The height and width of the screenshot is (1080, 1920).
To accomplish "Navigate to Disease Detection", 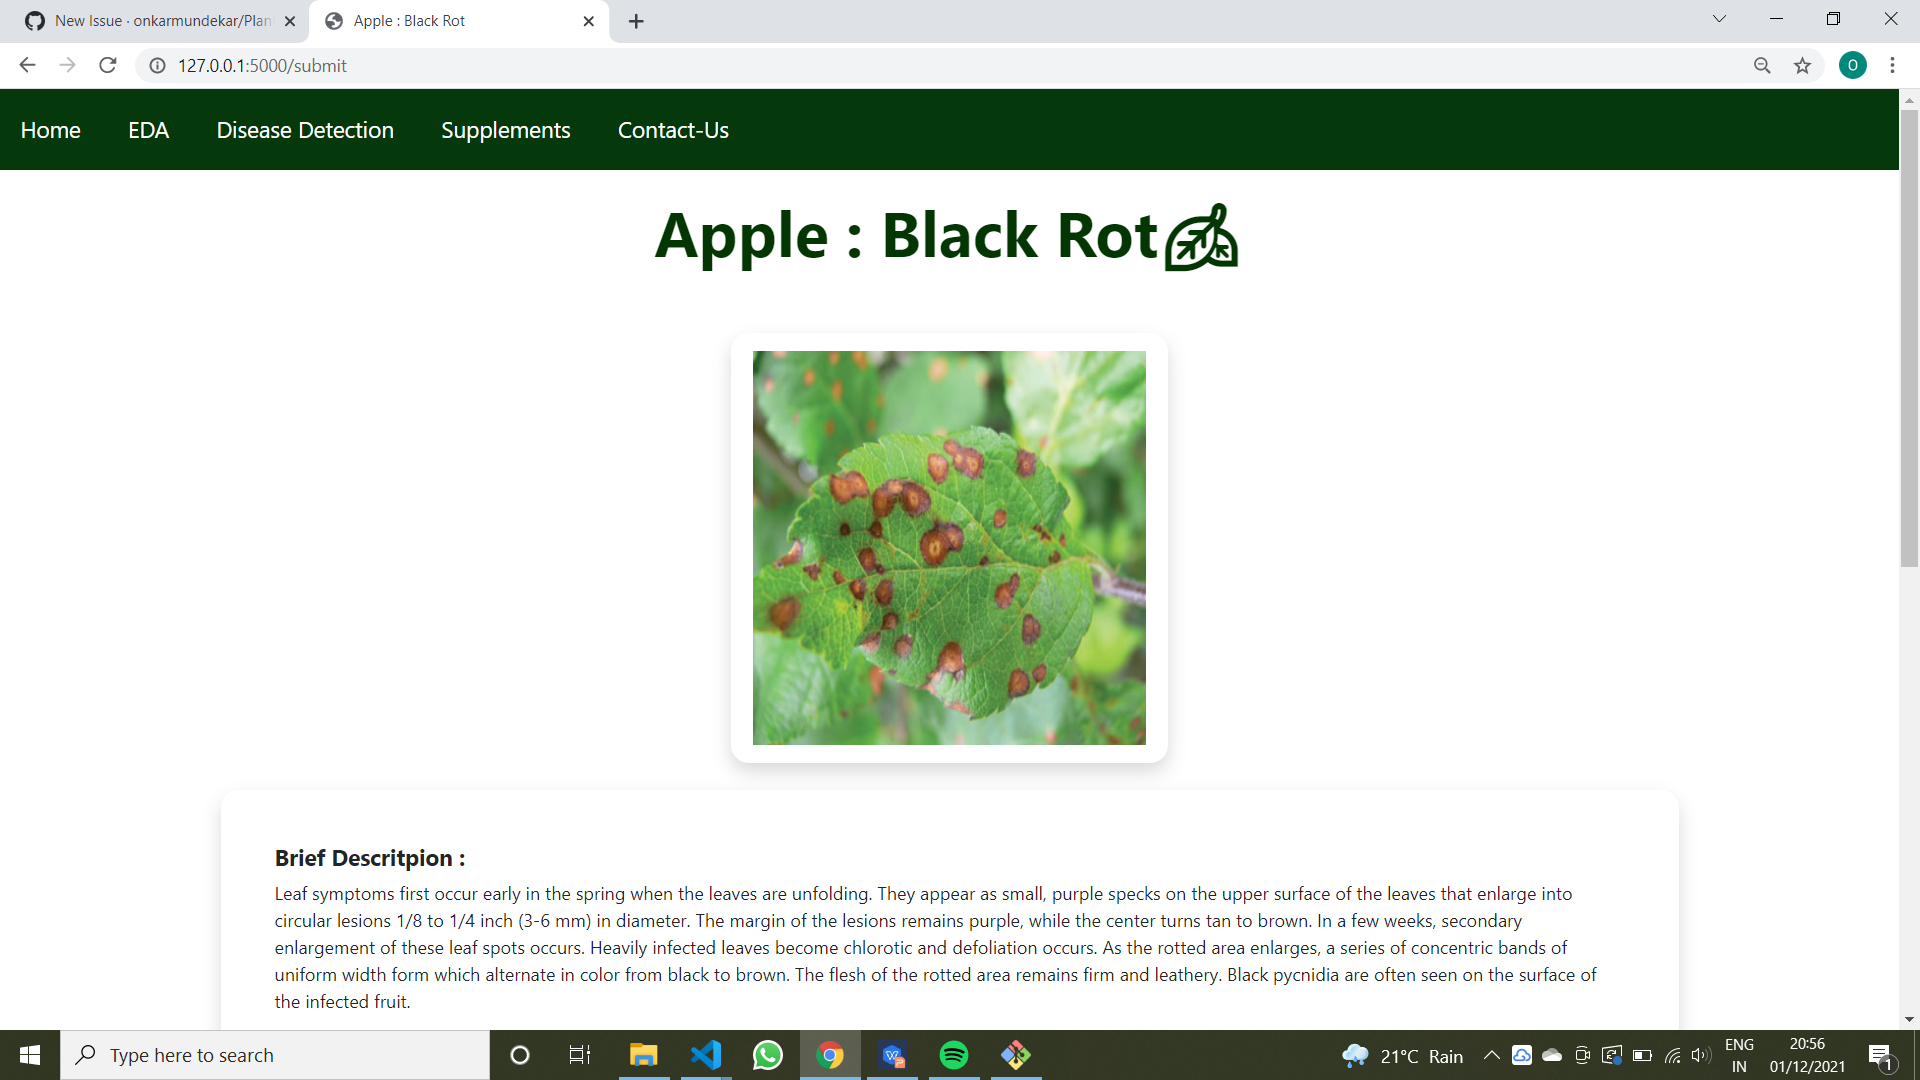I will pos(305,130).
